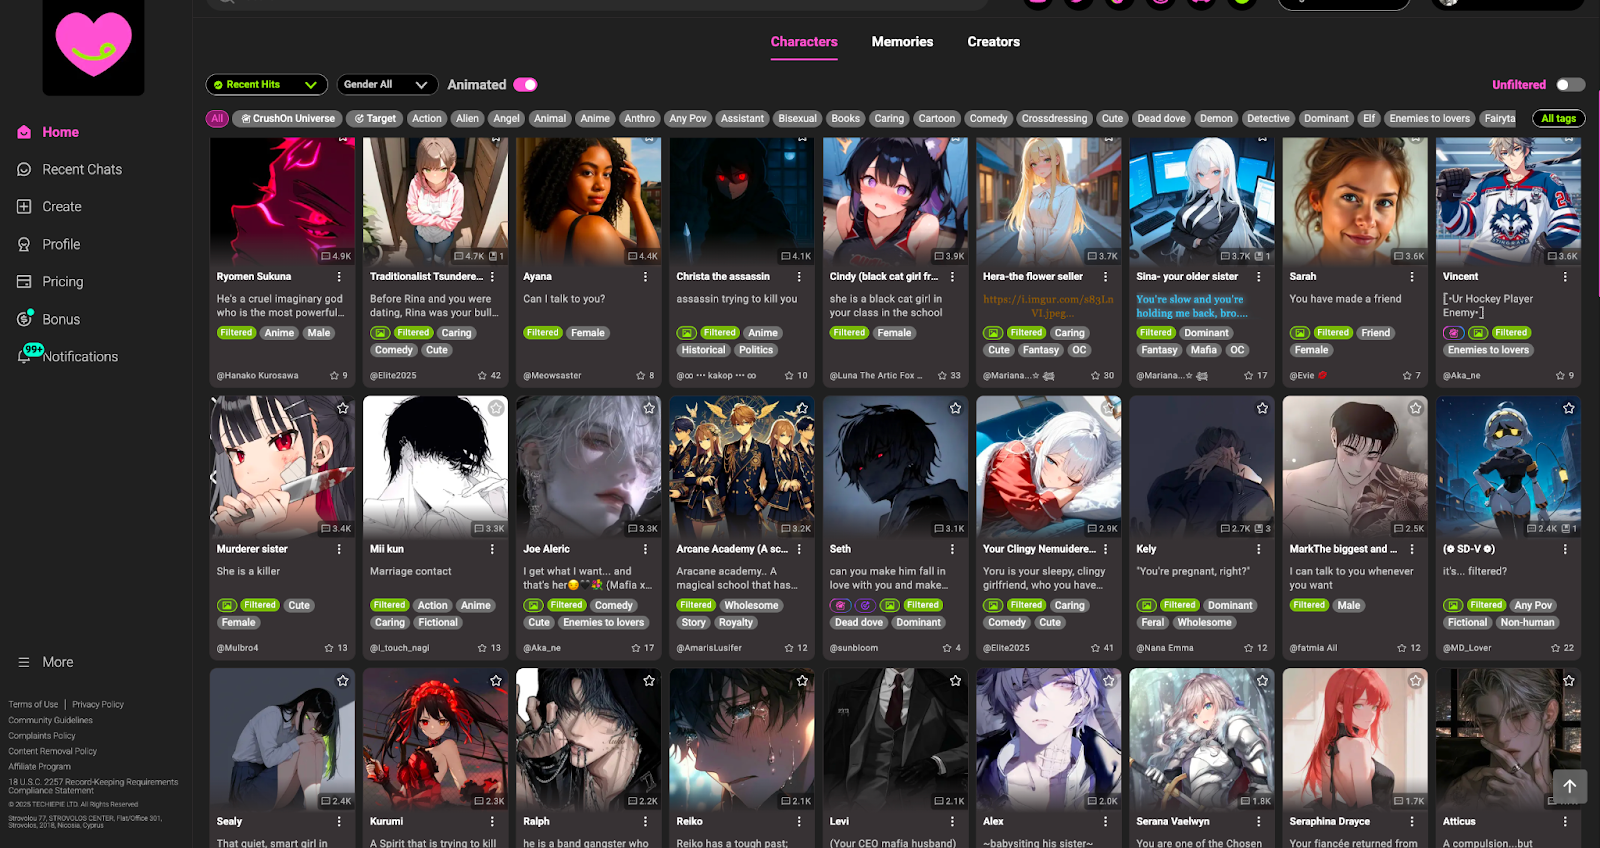Image resolution: width=1600 pixels, height=848 pixels.
Task: Switch to the Memories tab
Action: pos(901,42)
